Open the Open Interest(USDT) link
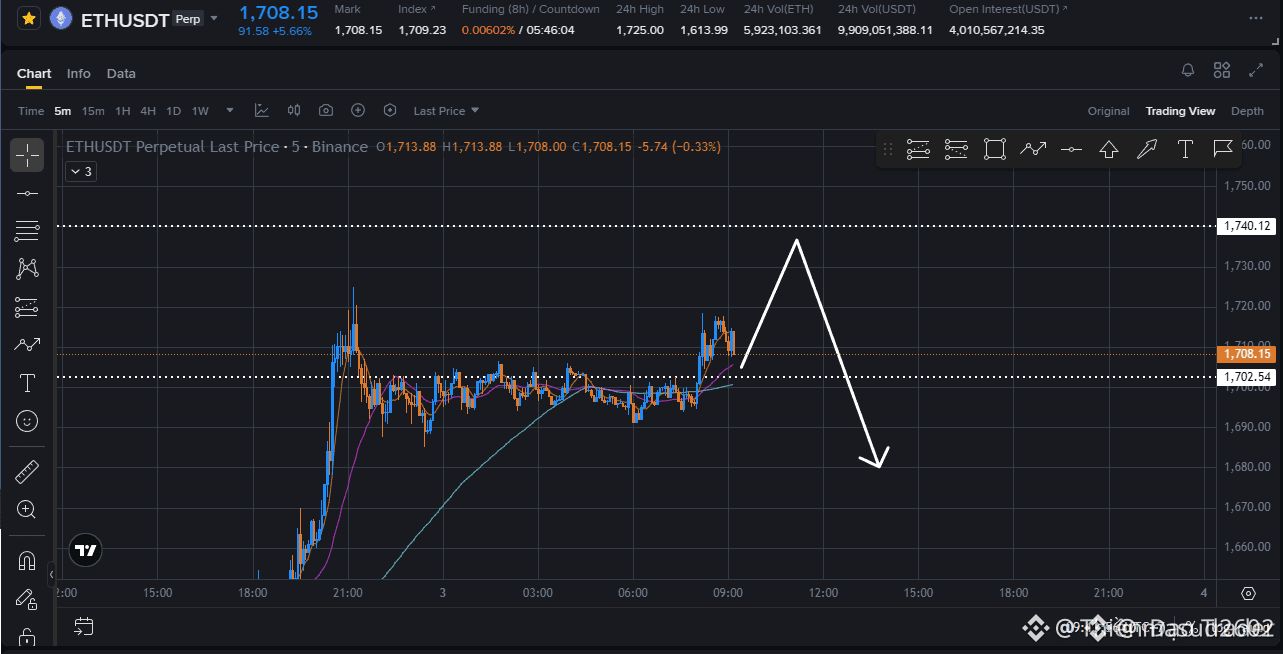1283x654 pixels. click(1008, 9)
